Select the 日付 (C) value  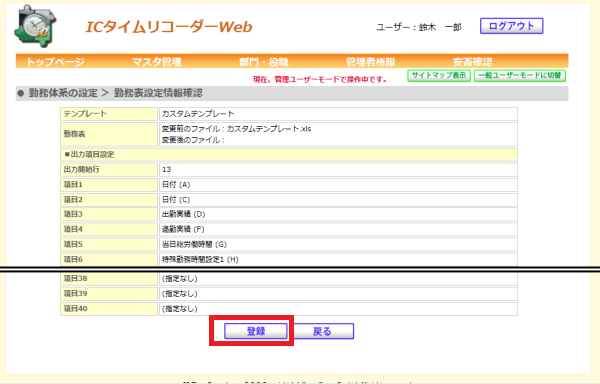338,200
